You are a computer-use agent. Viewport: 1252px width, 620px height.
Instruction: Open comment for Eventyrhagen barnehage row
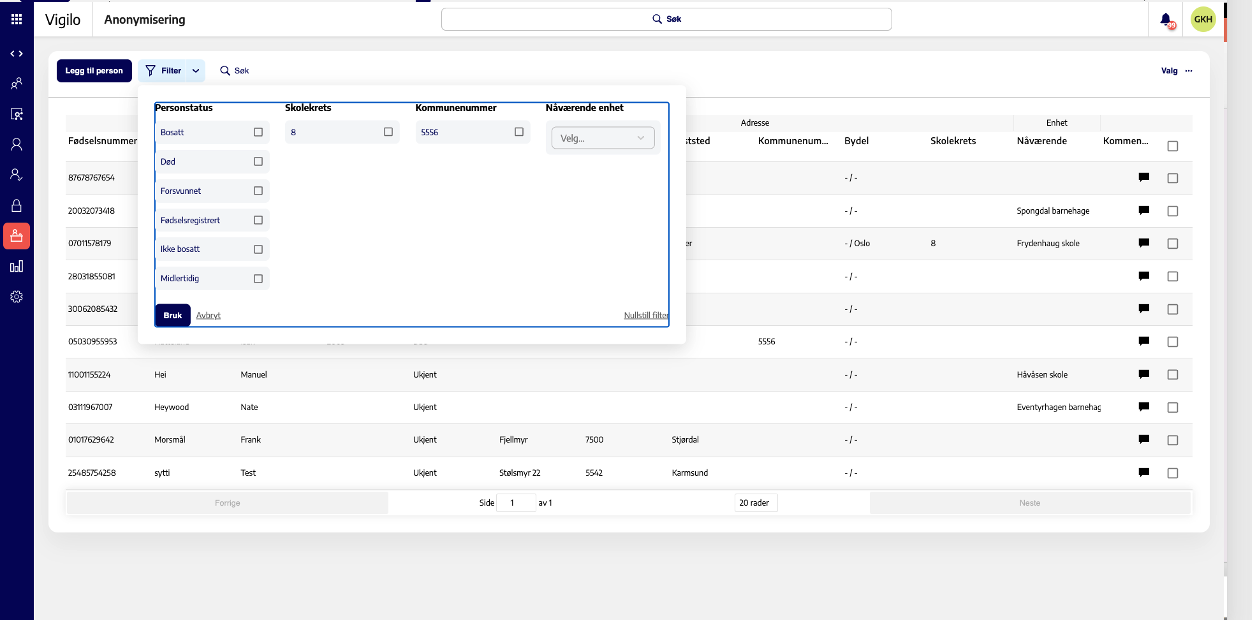click(1143, 407)
